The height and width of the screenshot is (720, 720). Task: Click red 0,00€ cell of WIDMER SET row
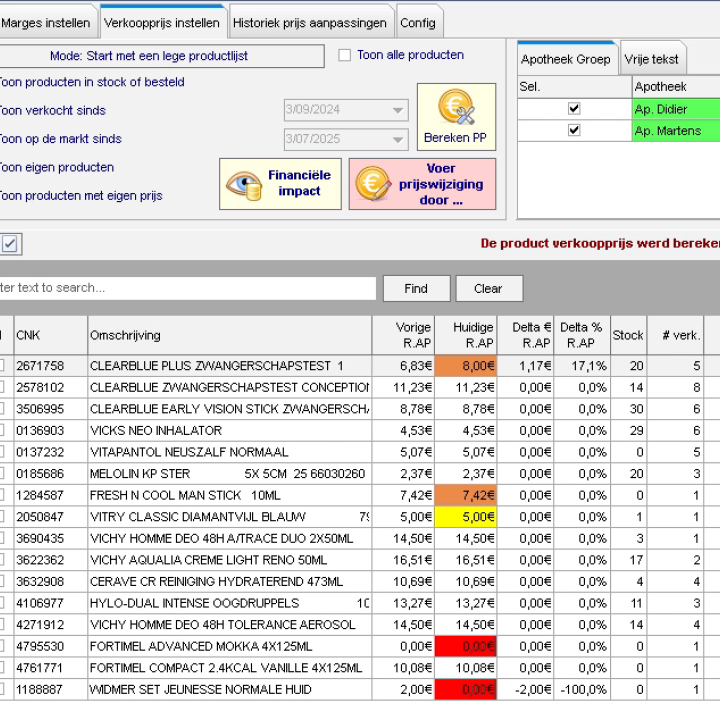click(x=466, y=689)
